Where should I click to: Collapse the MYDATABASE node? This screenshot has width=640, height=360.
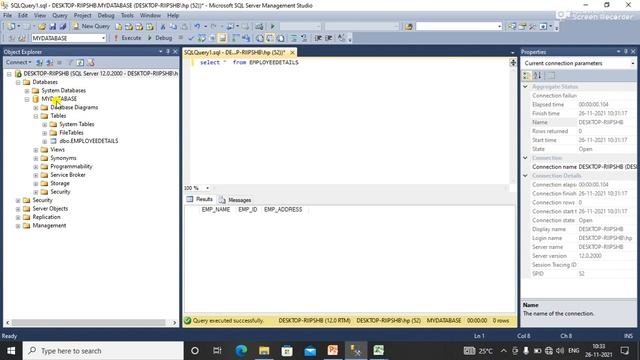(27, 99)
